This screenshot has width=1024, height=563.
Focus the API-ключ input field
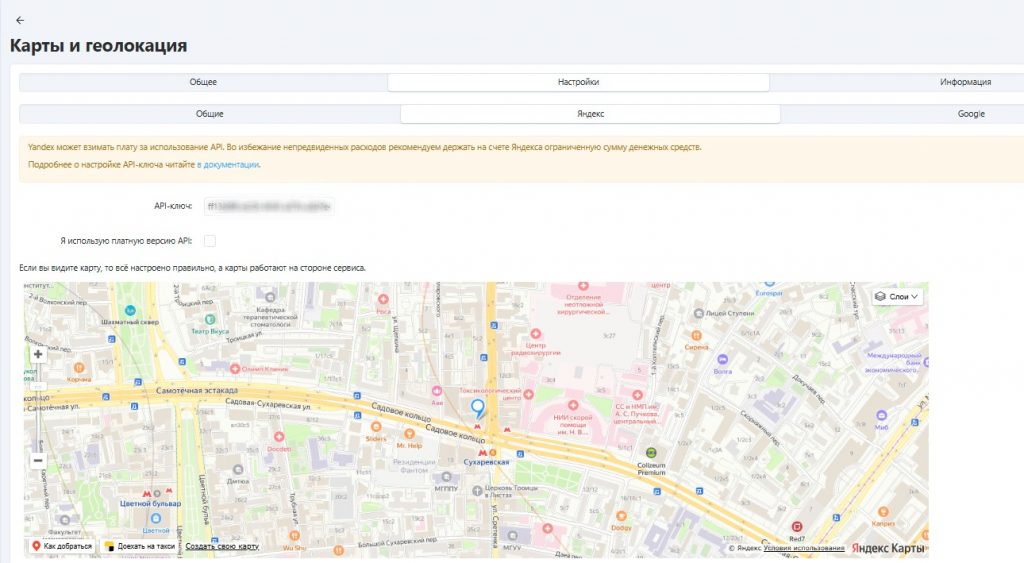tap(269, 206)
